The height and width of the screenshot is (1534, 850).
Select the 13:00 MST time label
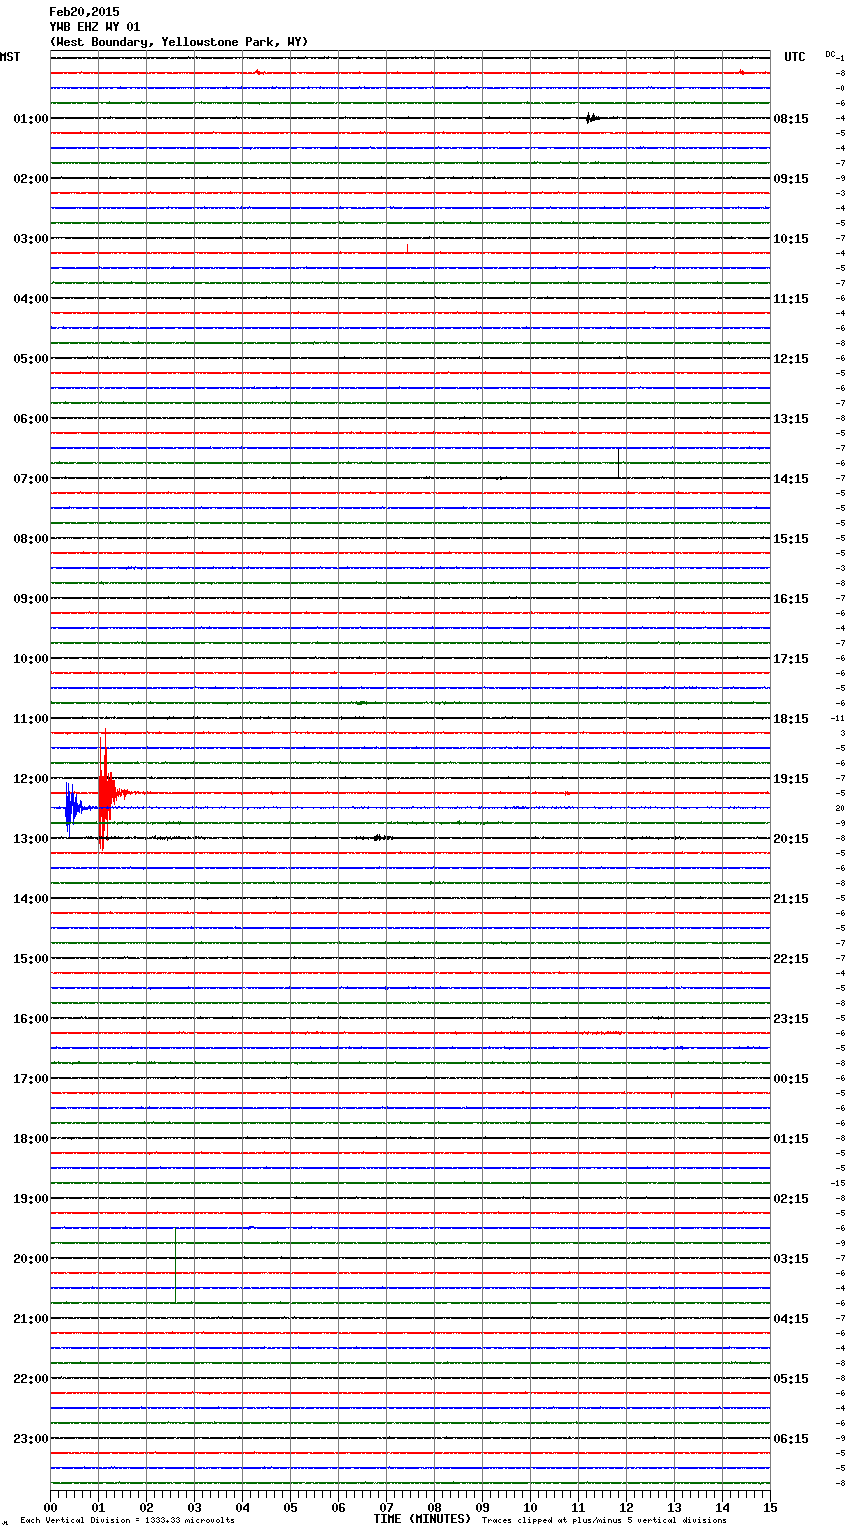tap(30, 839)
